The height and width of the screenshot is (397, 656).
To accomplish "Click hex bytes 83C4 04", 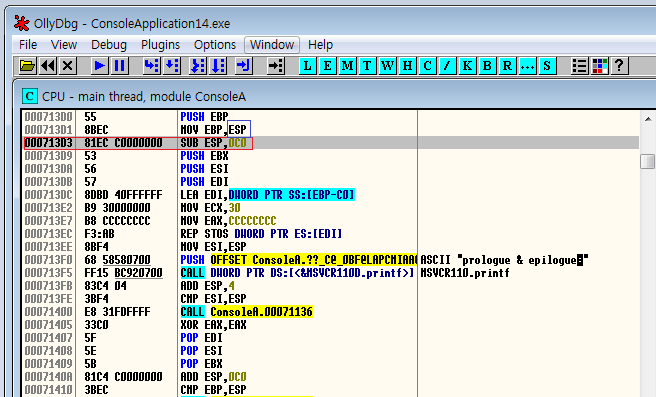I will coord(105,286).
